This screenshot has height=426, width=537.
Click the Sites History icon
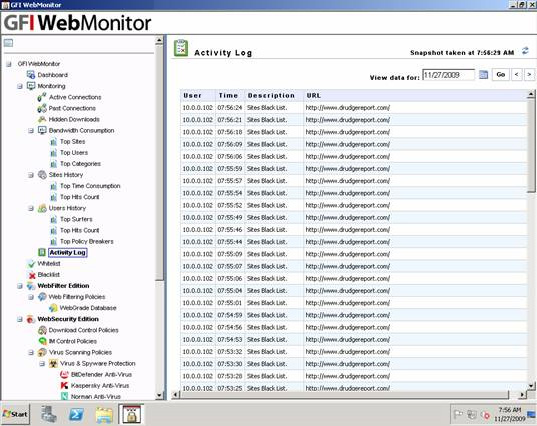coord(42,175)
